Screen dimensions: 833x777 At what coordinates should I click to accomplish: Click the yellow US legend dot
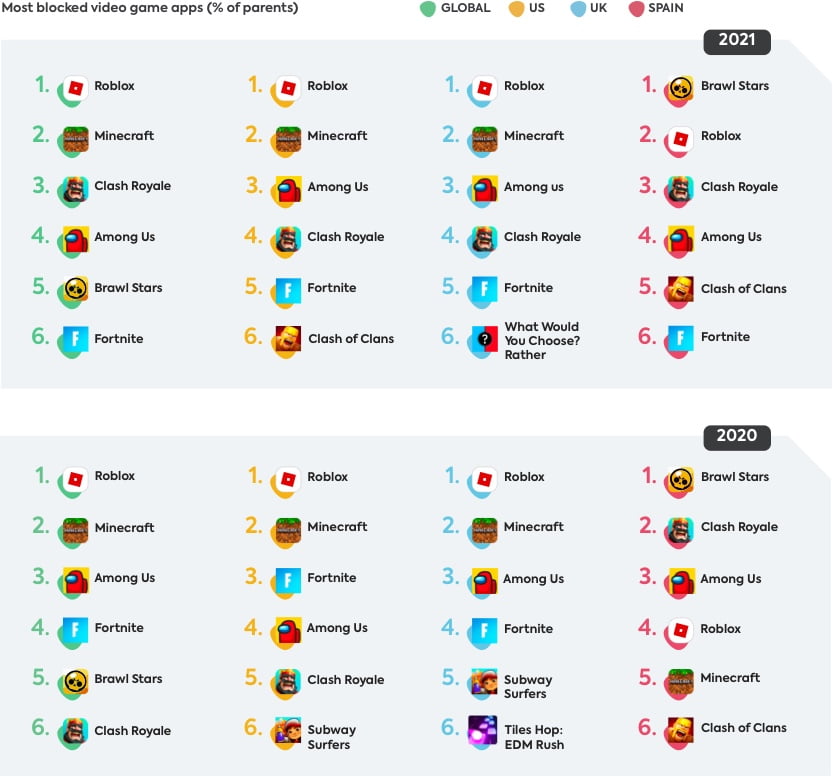point(516,9)
